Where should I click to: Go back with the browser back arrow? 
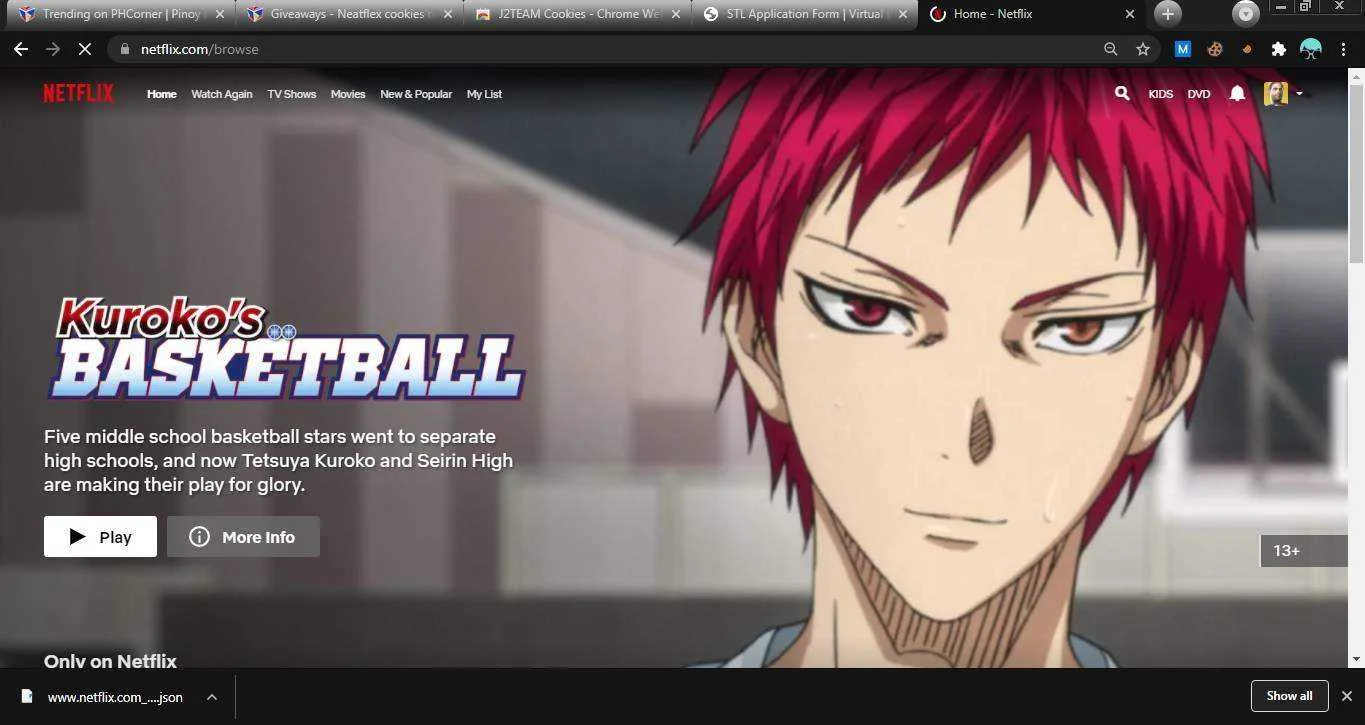click(x=21, y=49)
